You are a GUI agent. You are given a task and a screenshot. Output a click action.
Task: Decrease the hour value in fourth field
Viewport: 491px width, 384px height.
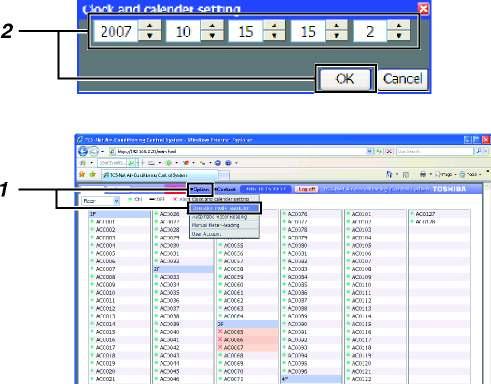tap(336, 36)
